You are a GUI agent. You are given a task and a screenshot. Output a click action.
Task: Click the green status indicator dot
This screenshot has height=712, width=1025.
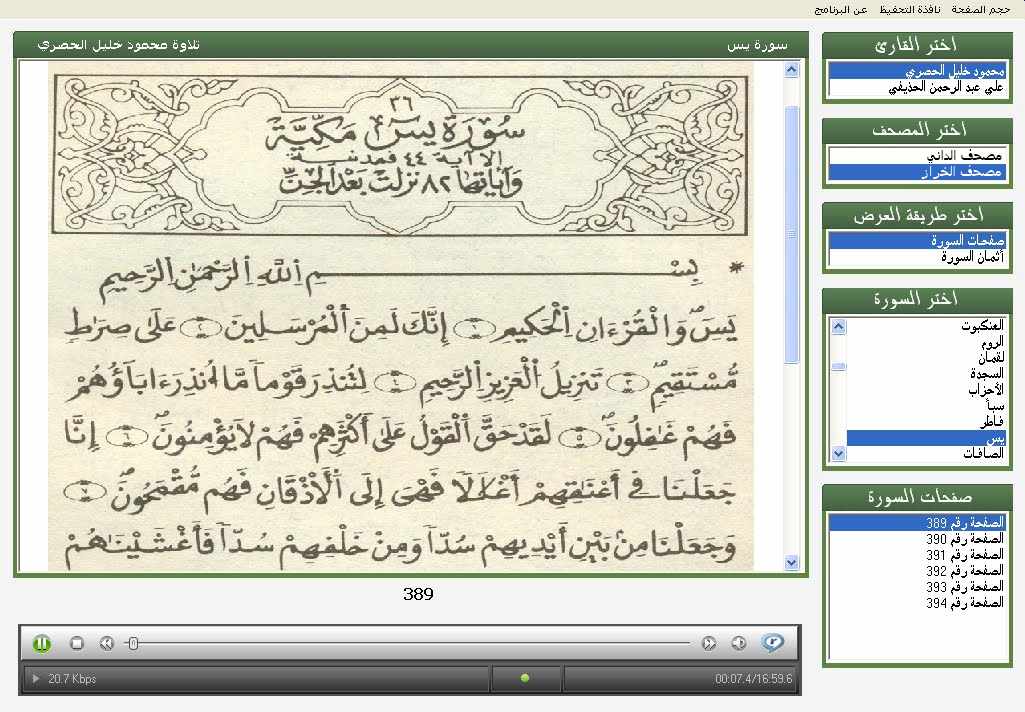tap(524, 678)
